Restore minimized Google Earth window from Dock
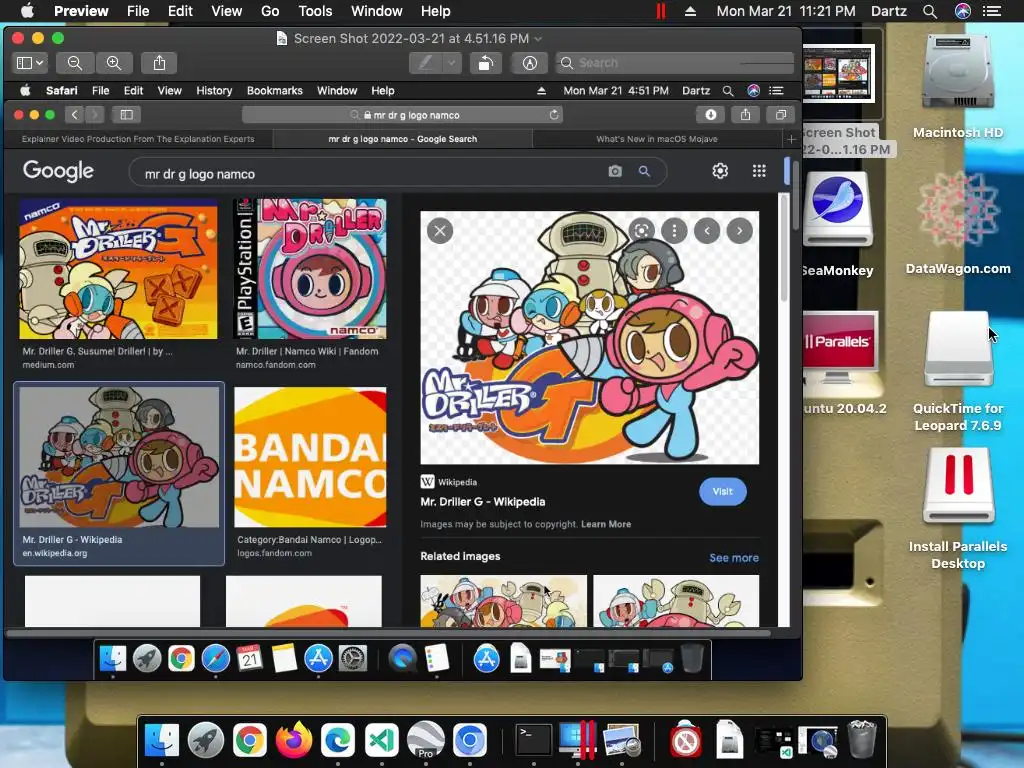Viewport: 1024px width, 768px height. coord(818,743)
